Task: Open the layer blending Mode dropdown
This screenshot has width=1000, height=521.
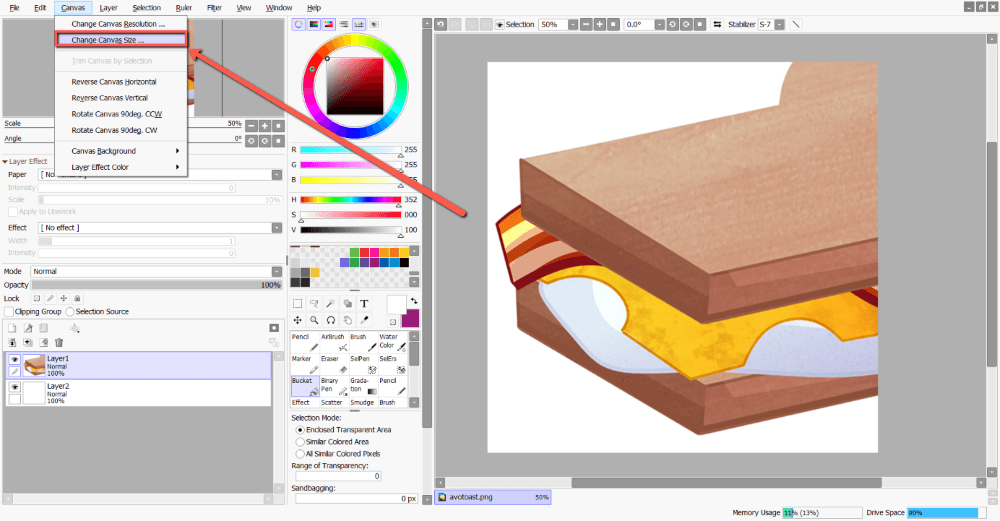Action: (x=156, y=271)
